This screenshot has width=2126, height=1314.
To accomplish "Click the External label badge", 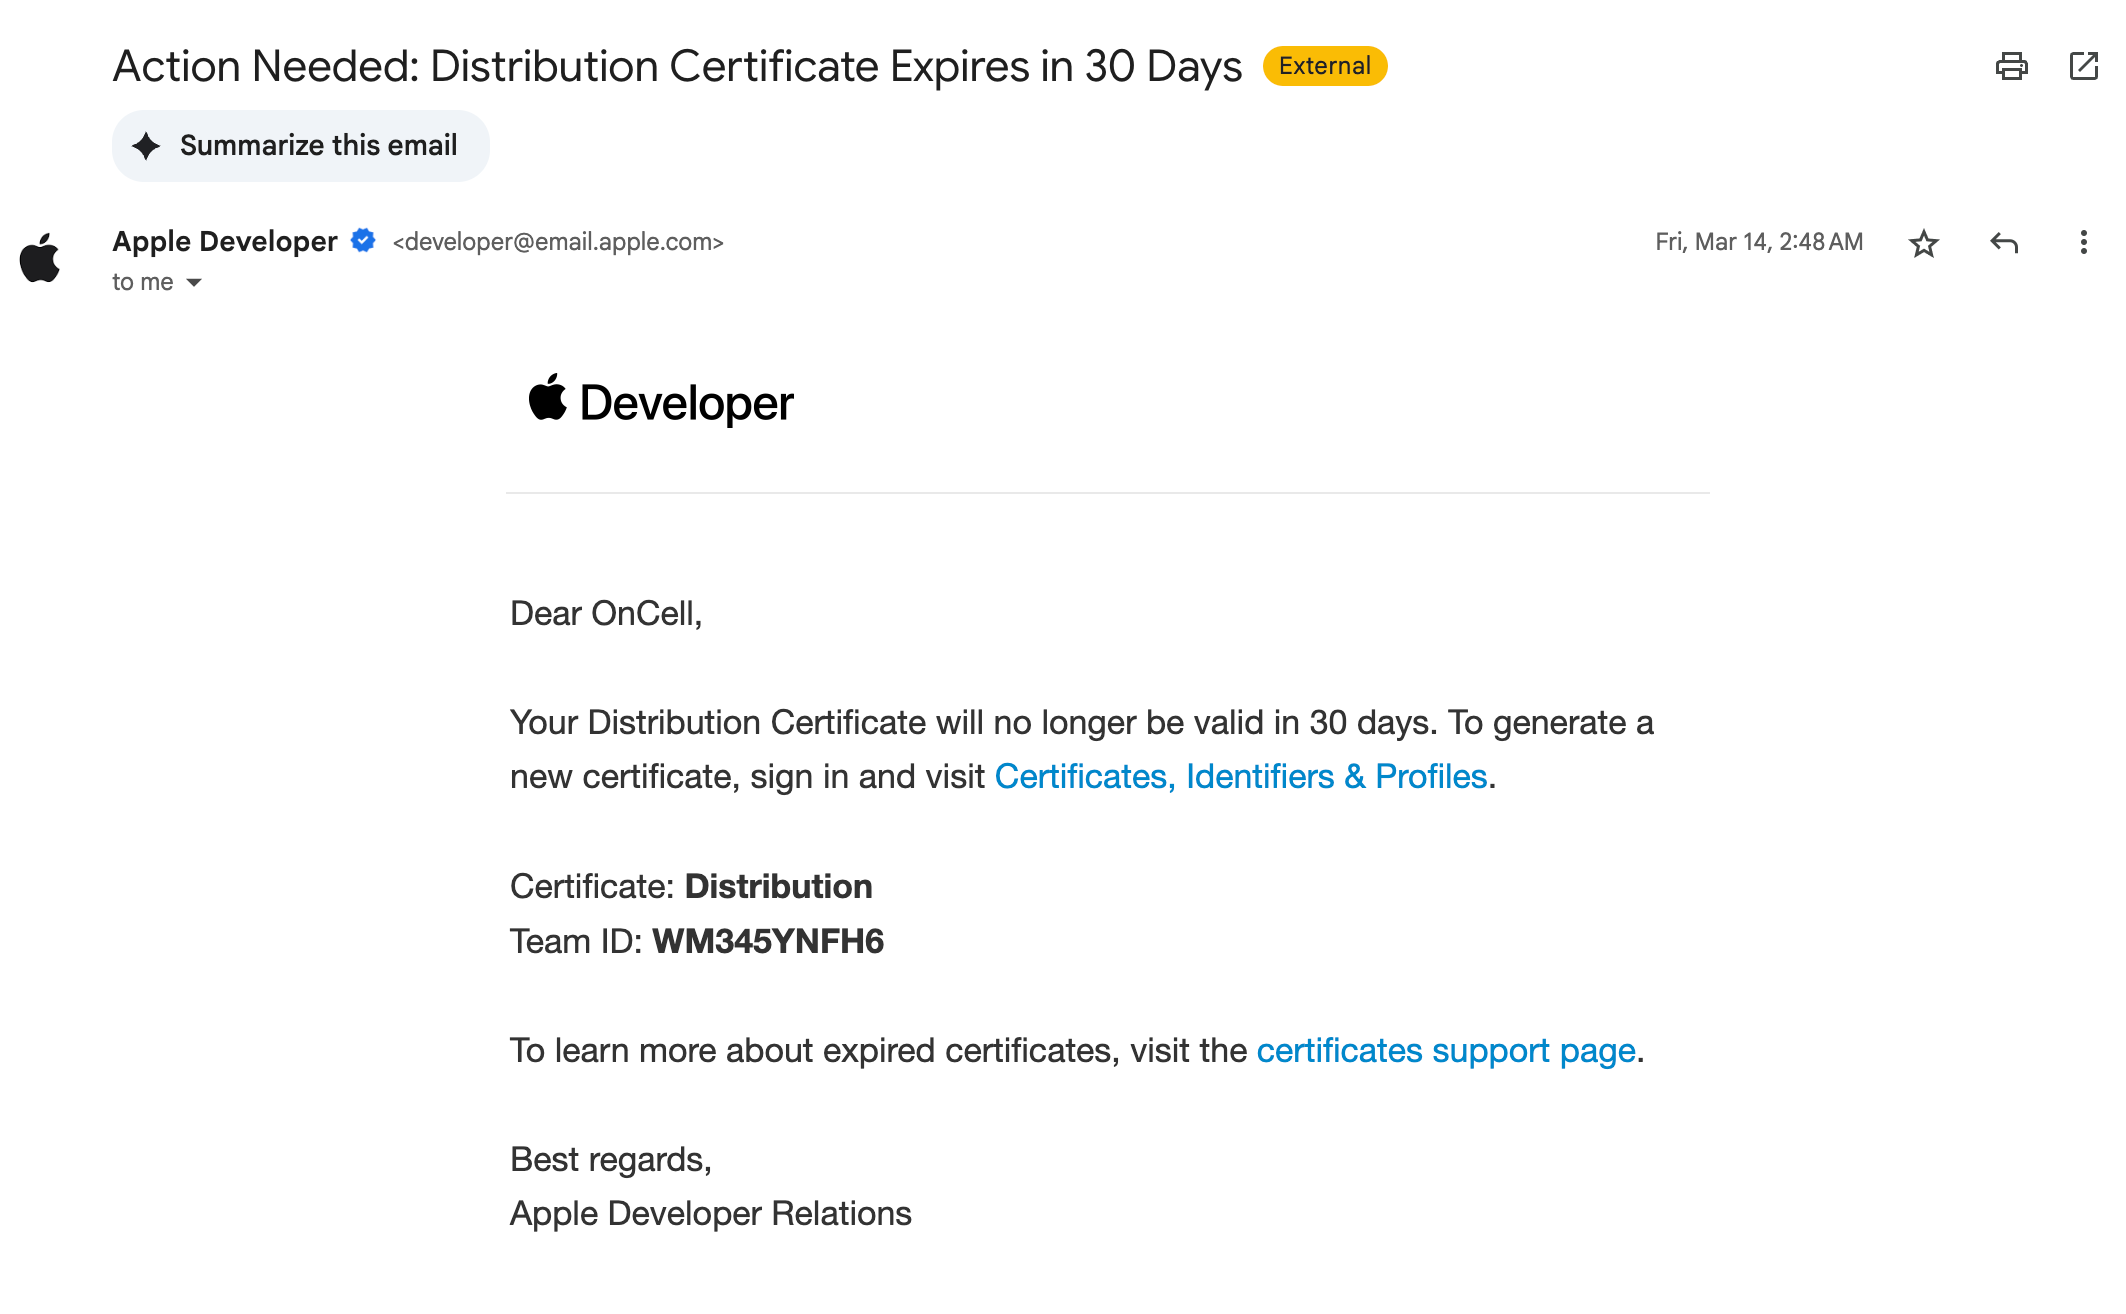I will (1324, 66).
